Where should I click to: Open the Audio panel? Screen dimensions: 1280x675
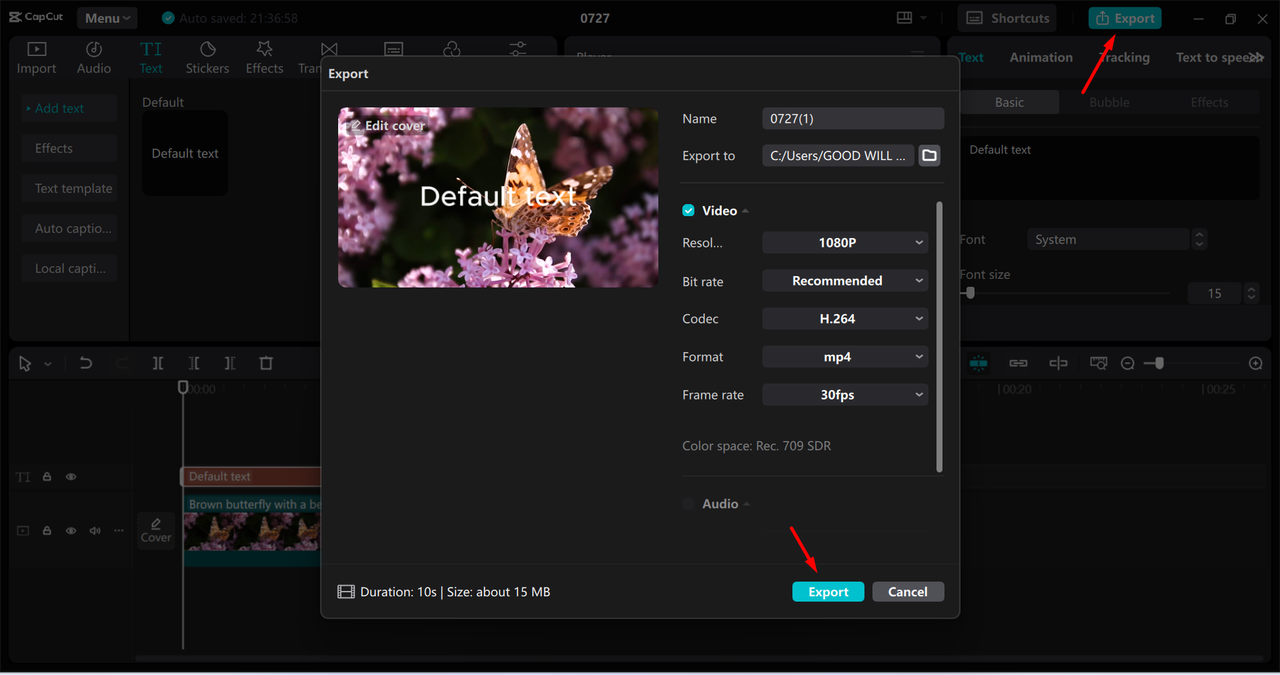[x=94, y=58]
